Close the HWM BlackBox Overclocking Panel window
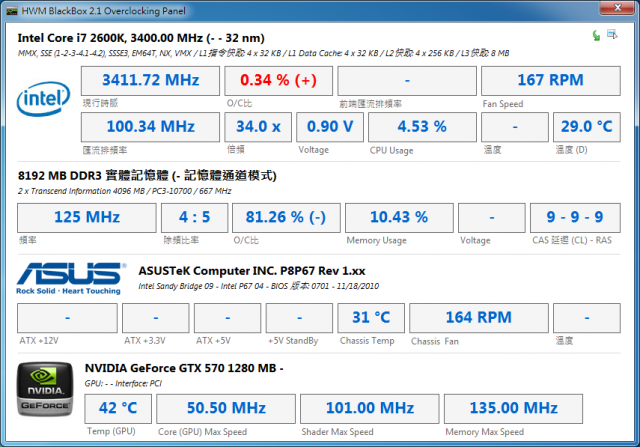Viewport: 640px width, 447px height. tap(618, 7)
